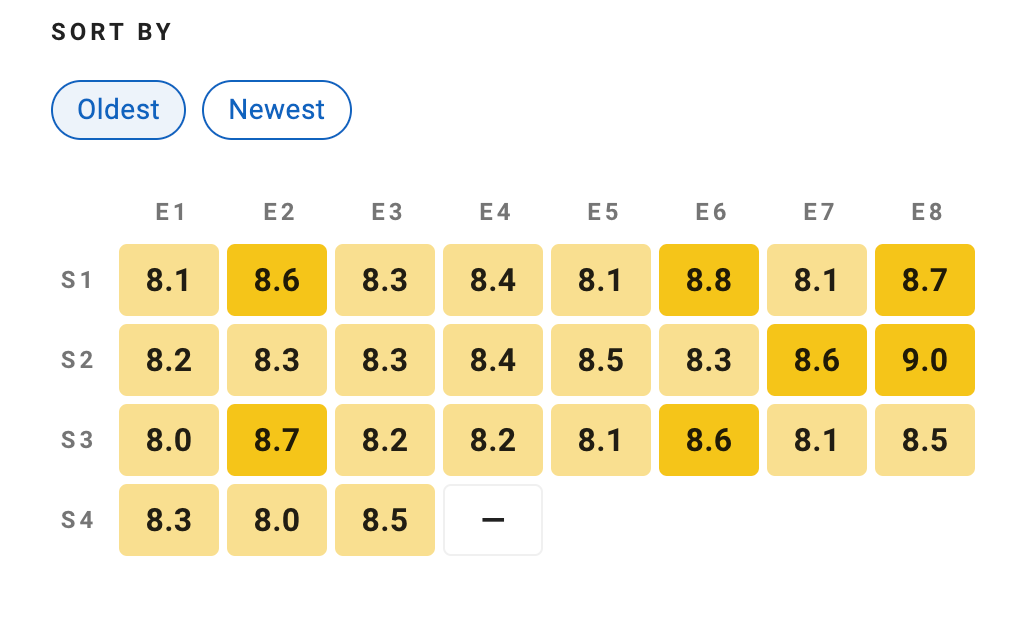This screenshot has width=1036, height=640.
Task: Select the S3 E6 rating 8.6 cell
Action: [x=709, y=440]
